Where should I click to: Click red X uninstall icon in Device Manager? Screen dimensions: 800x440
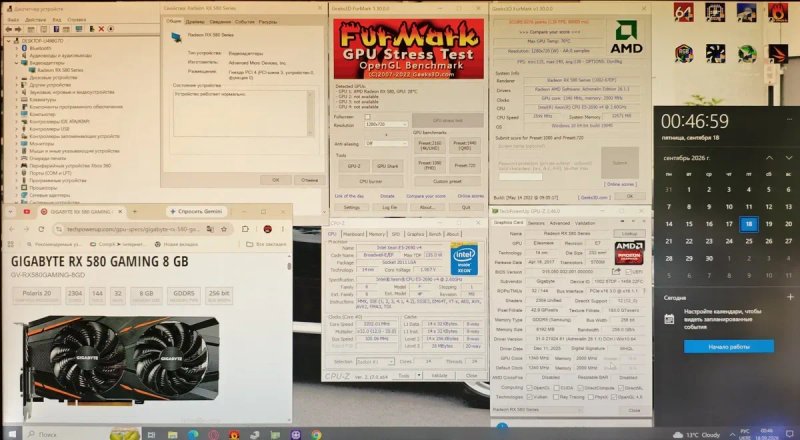[101, 29]
